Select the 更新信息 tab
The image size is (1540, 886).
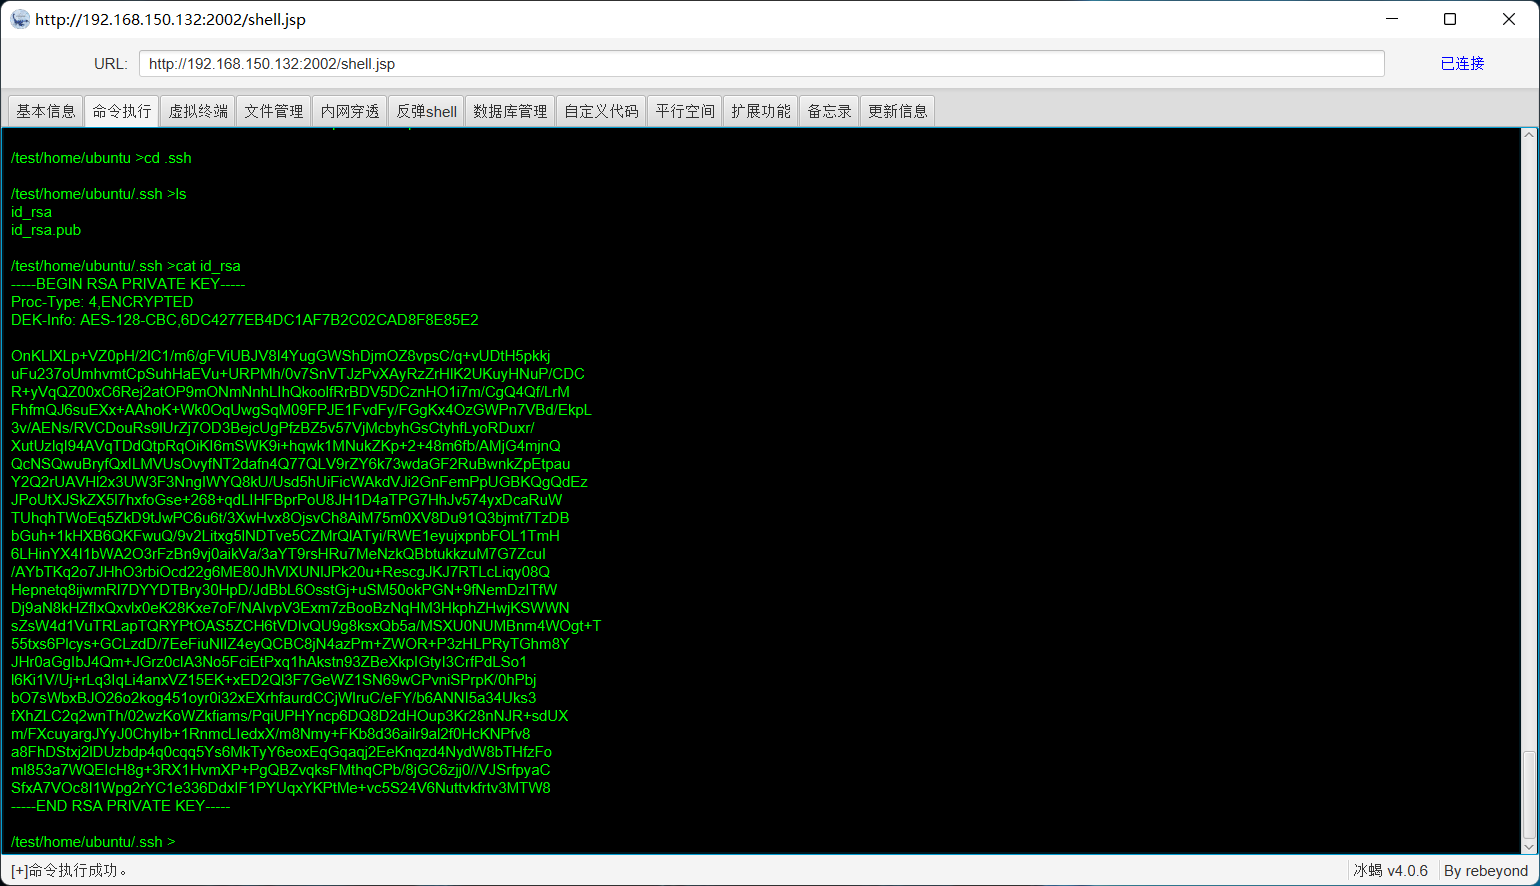coord(898,111)
